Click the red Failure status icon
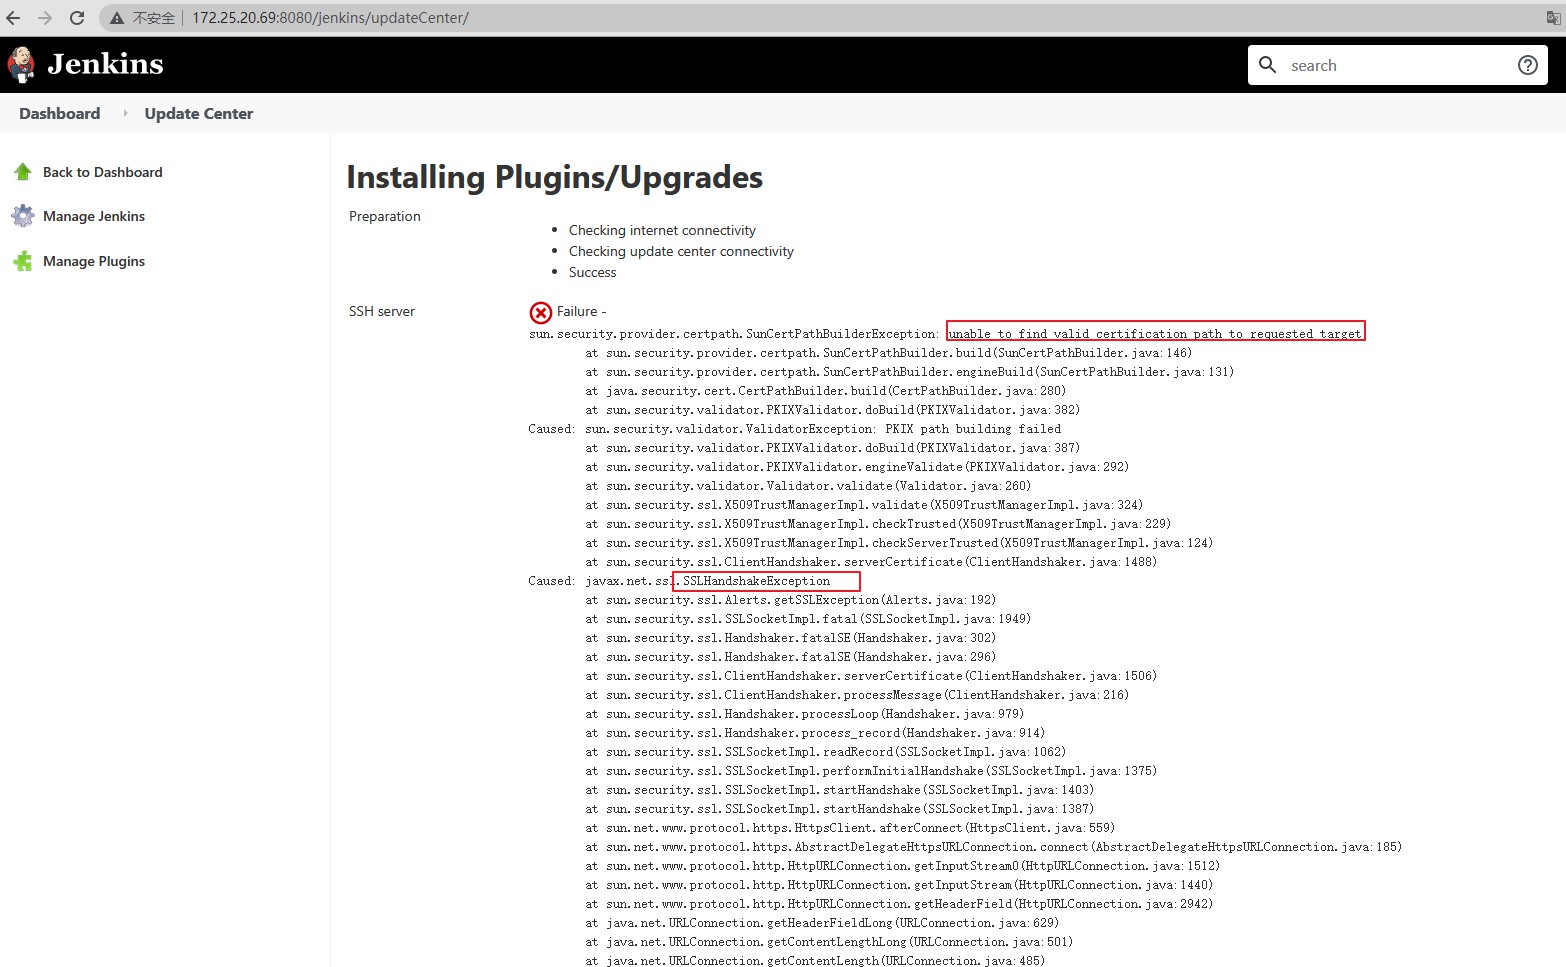The height and width of the screenshot is (967, 1566). (x=540, y=313)
